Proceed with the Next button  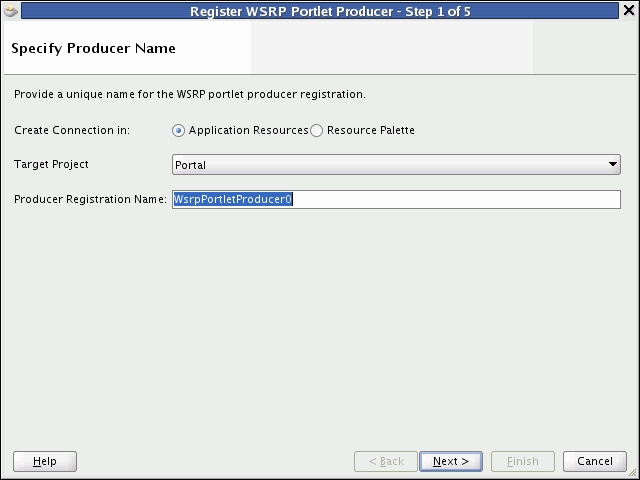pos(451,461)
